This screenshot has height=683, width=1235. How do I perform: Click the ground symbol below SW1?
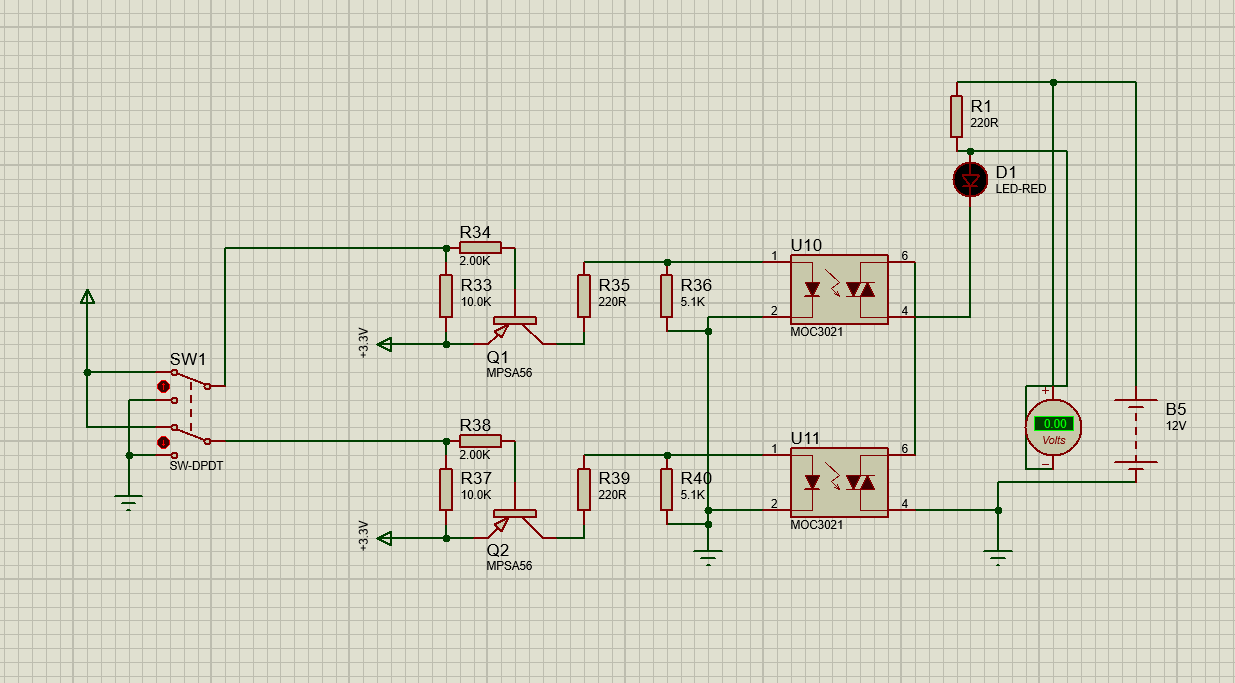tap(128, 503)
